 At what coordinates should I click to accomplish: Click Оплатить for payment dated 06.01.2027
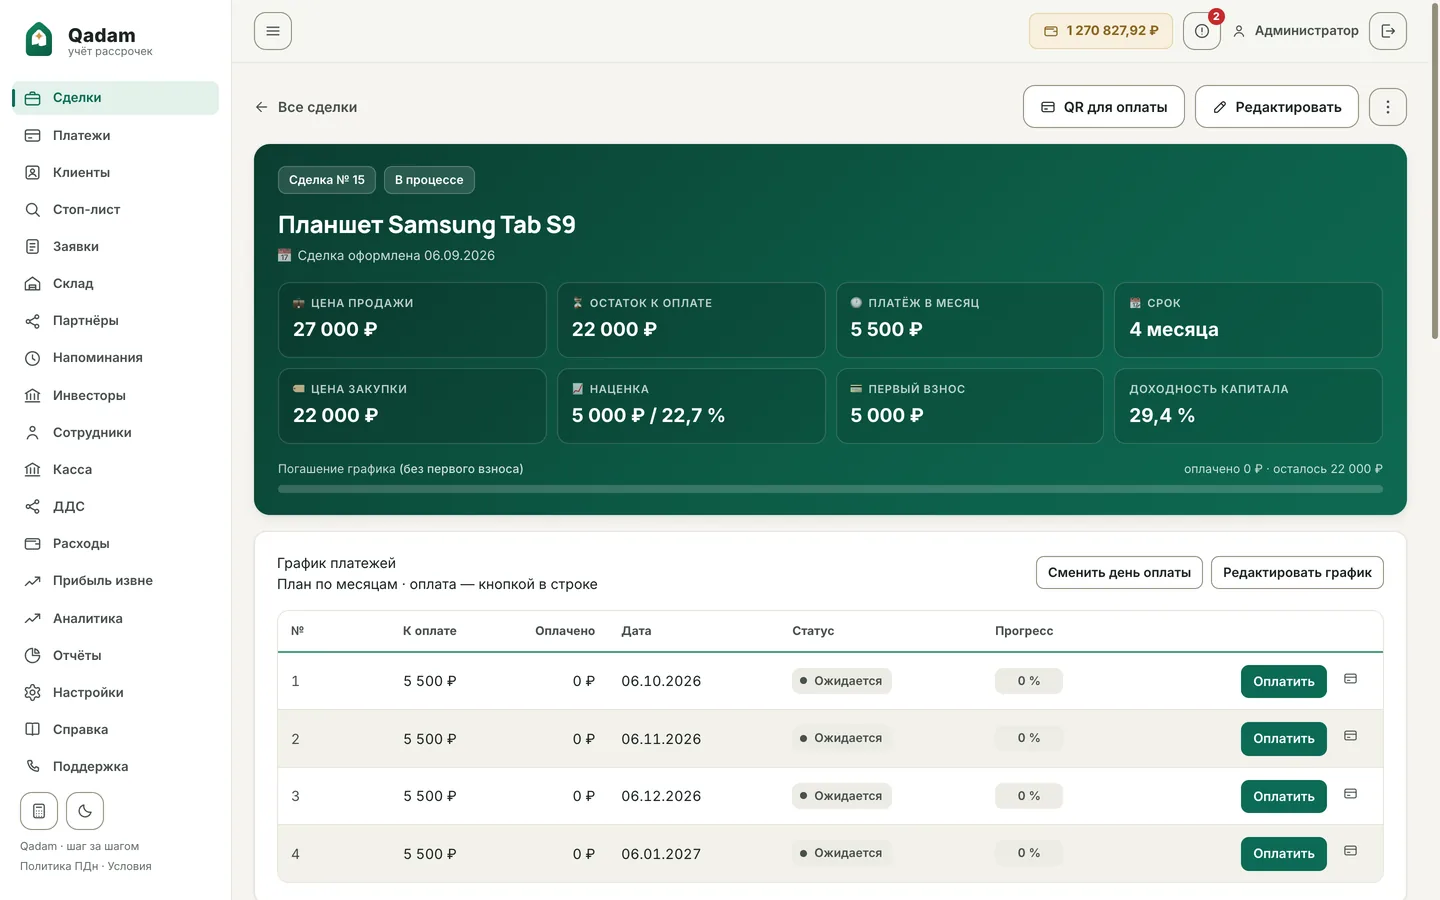1284,854
